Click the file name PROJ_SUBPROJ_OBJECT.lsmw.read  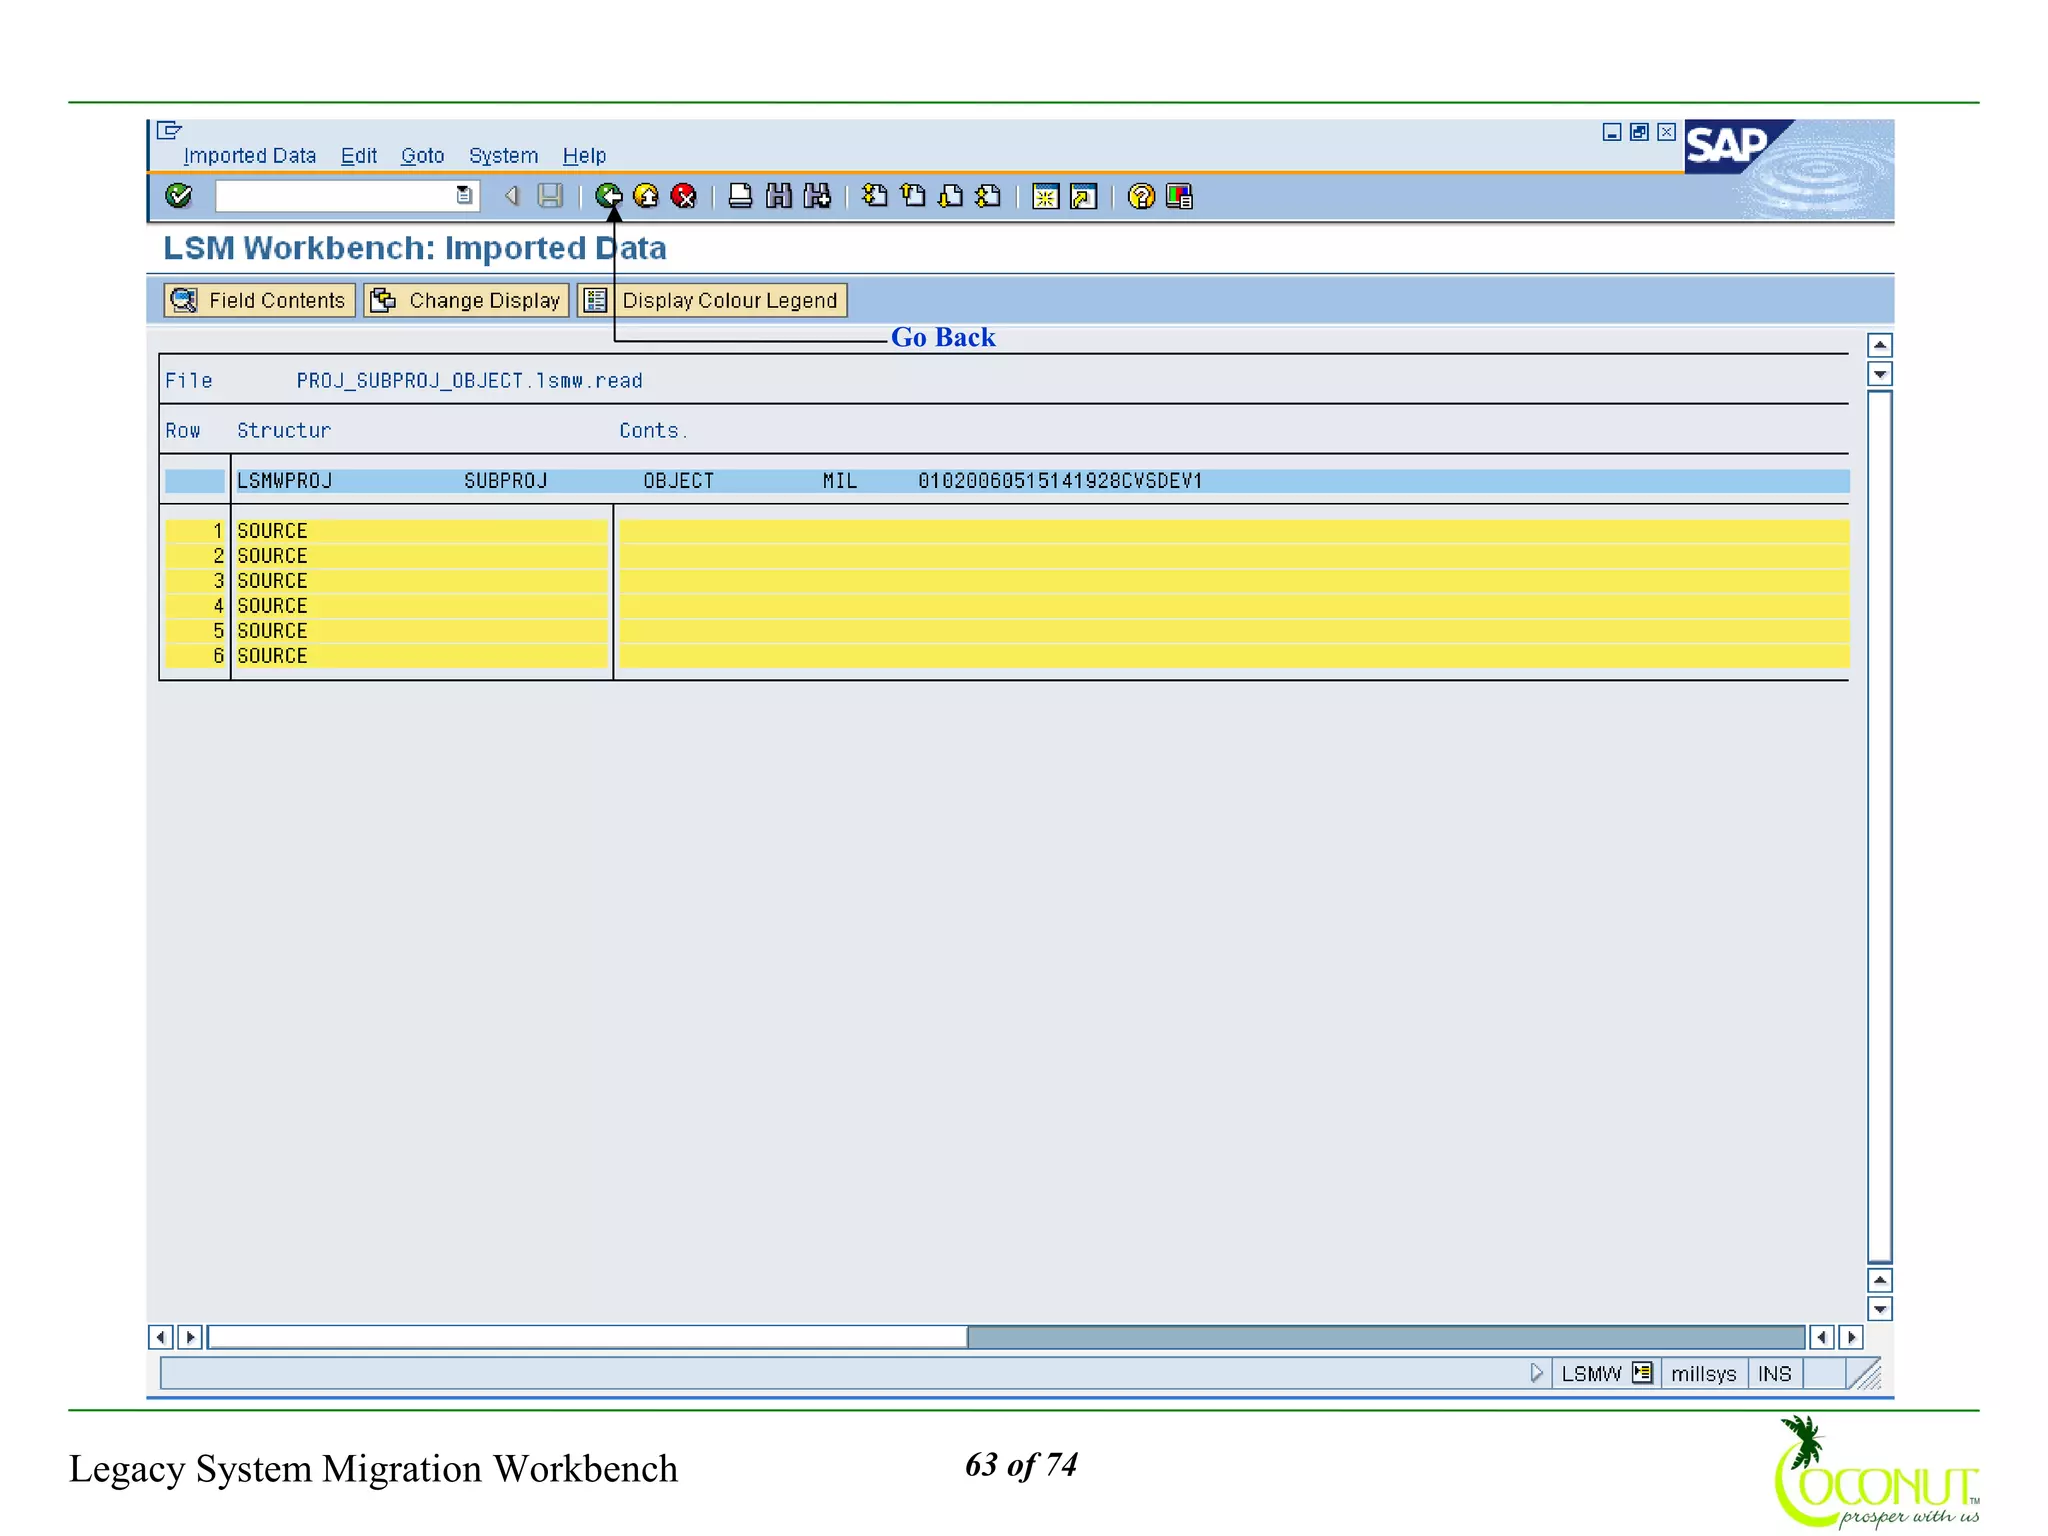point(470,381)
